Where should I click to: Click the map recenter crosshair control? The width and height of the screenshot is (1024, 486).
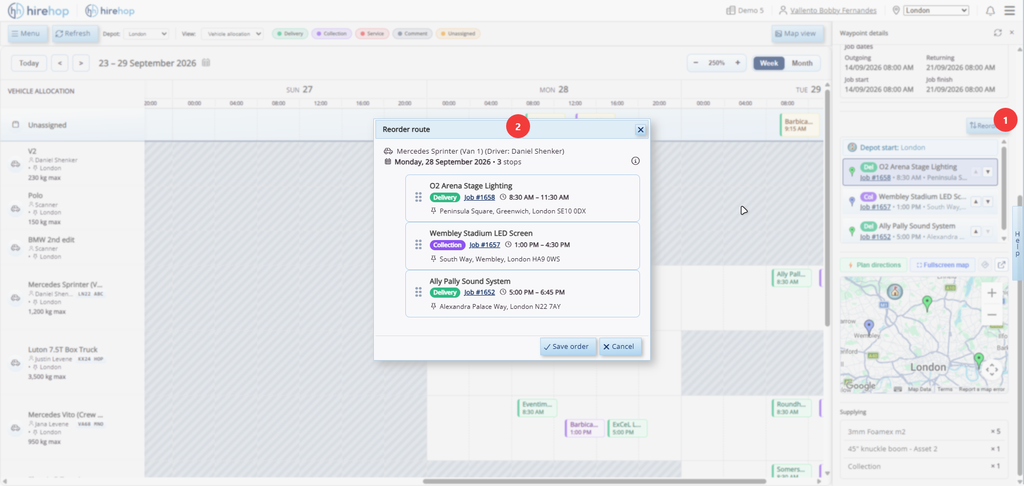coord(991,370)
